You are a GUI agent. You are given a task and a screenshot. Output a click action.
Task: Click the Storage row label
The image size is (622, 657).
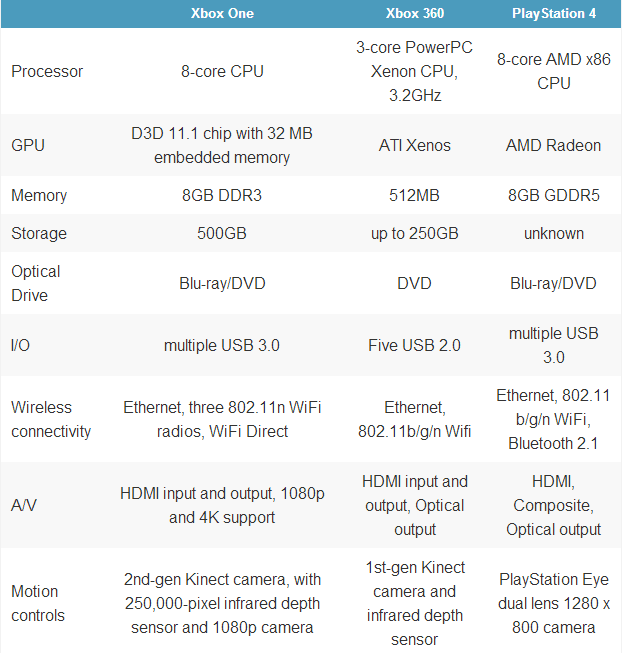tap(39, 233)
